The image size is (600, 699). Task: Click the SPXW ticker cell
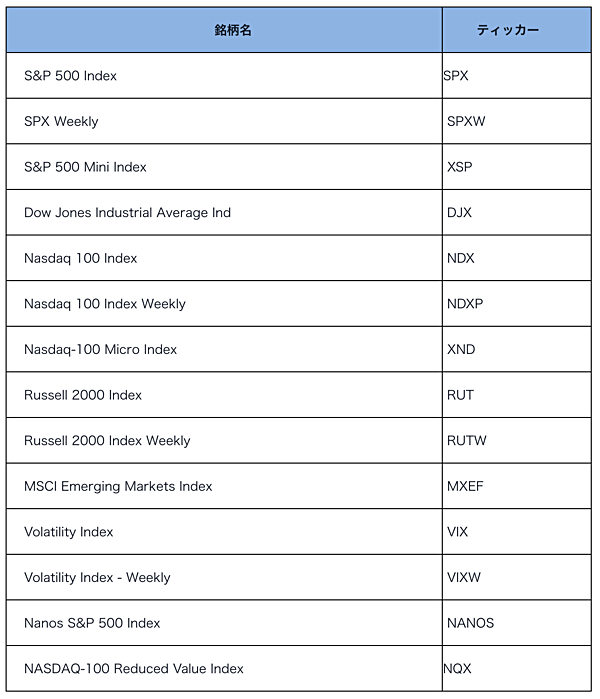pyautogui.click(x=517, y=121)
